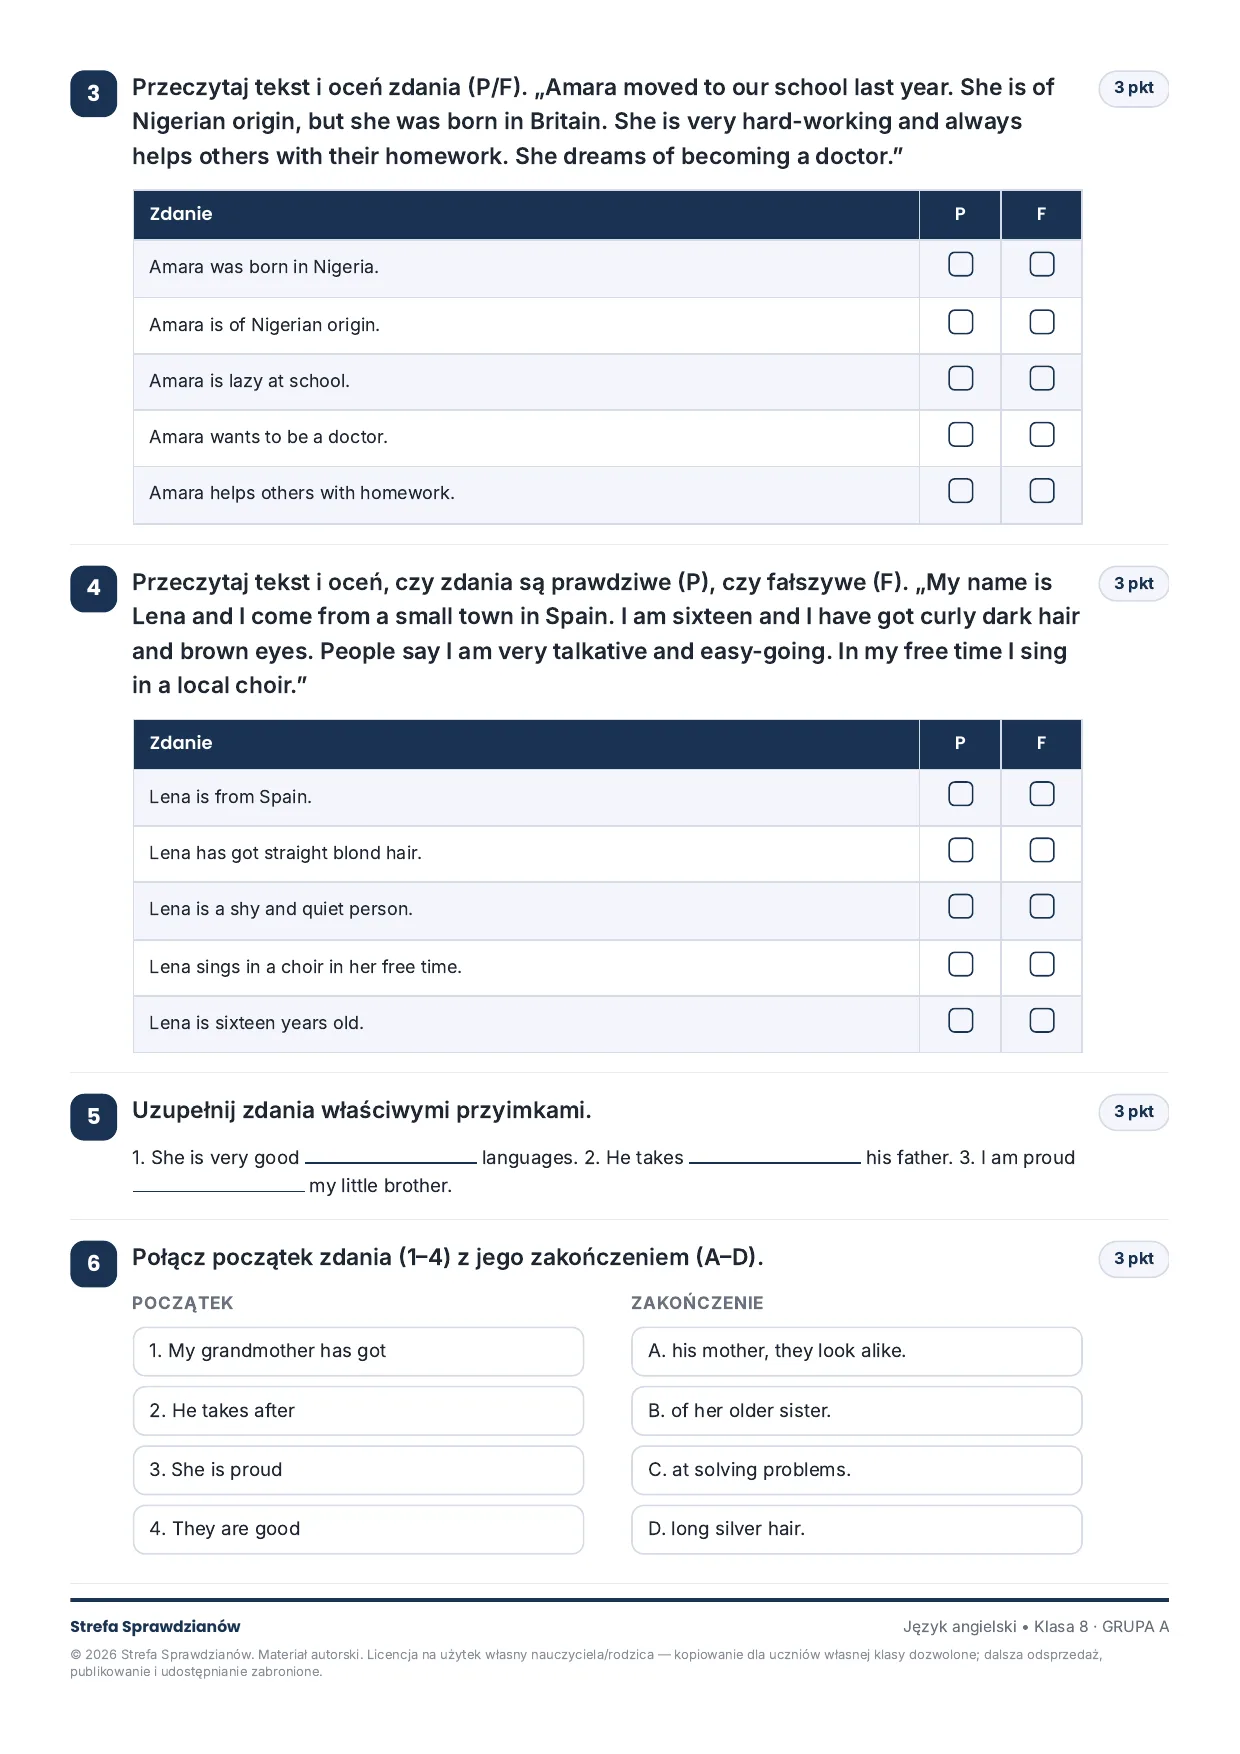The height and width of the screenshot is (1754, 1240).
Task: Check P for 'Amara was born in Nigeria.'
Action: tap(960, 264)
